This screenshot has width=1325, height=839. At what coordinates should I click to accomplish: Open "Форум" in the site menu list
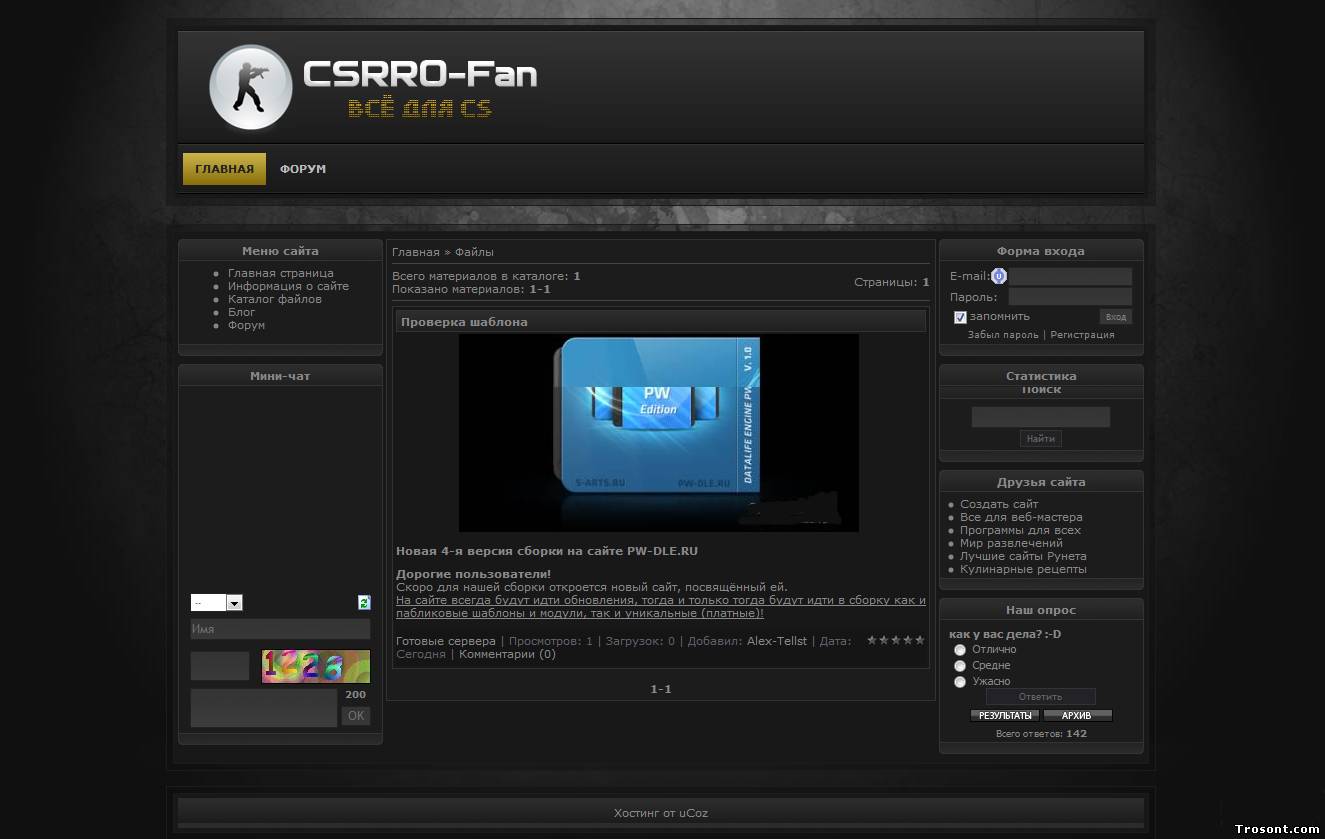pyautogui.click(x=246, y=325)
